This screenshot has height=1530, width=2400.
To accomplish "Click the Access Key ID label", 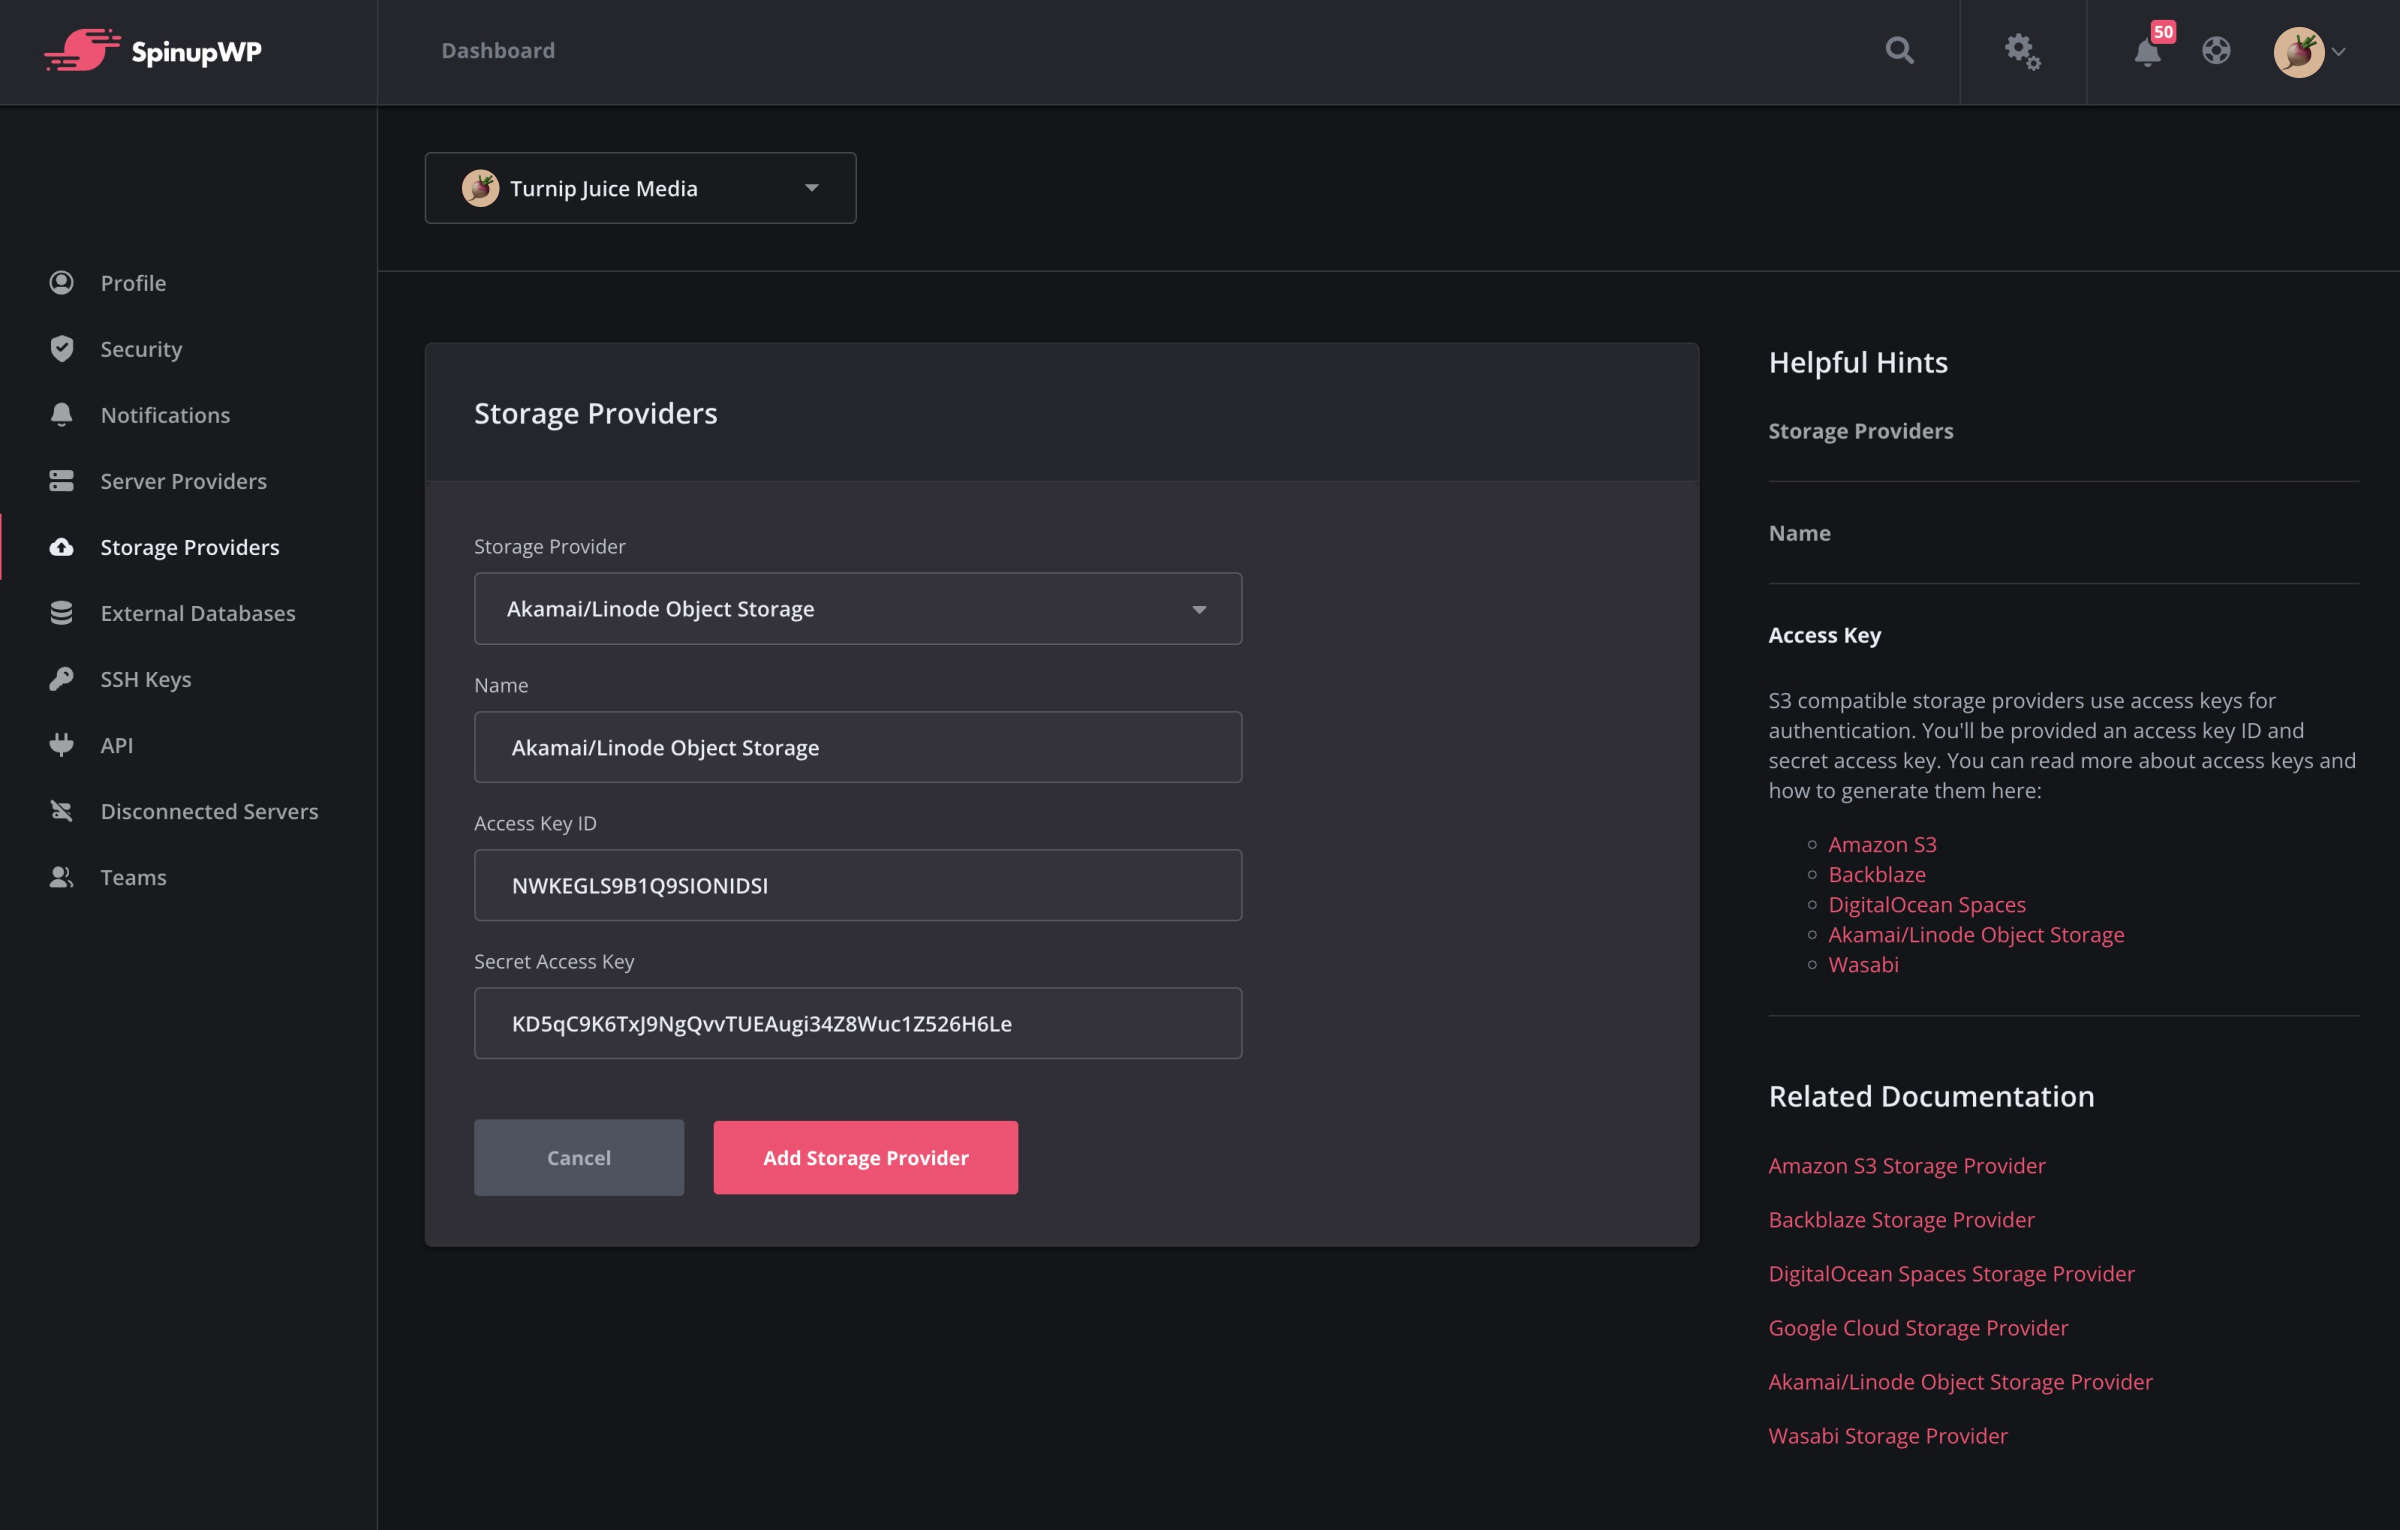I will [535, 823].
